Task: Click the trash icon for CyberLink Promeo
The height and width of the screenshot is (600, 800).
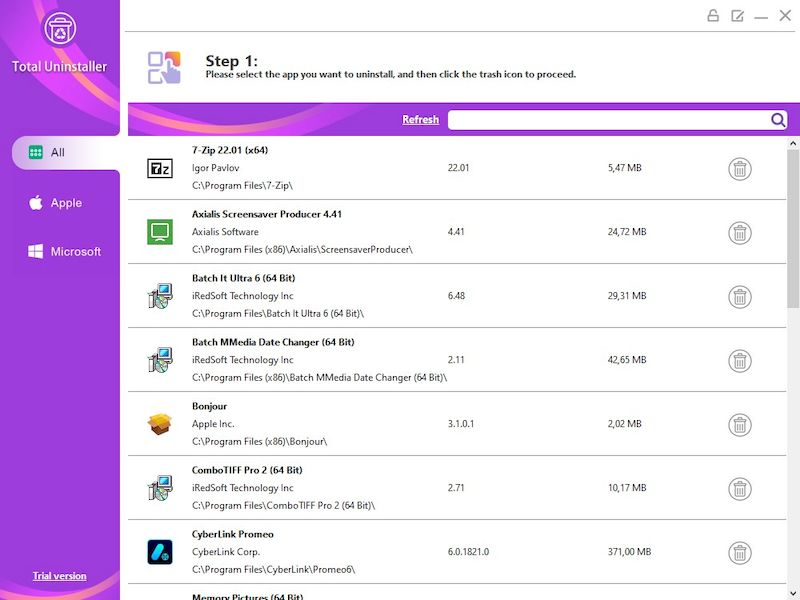Action: (739, 552)
